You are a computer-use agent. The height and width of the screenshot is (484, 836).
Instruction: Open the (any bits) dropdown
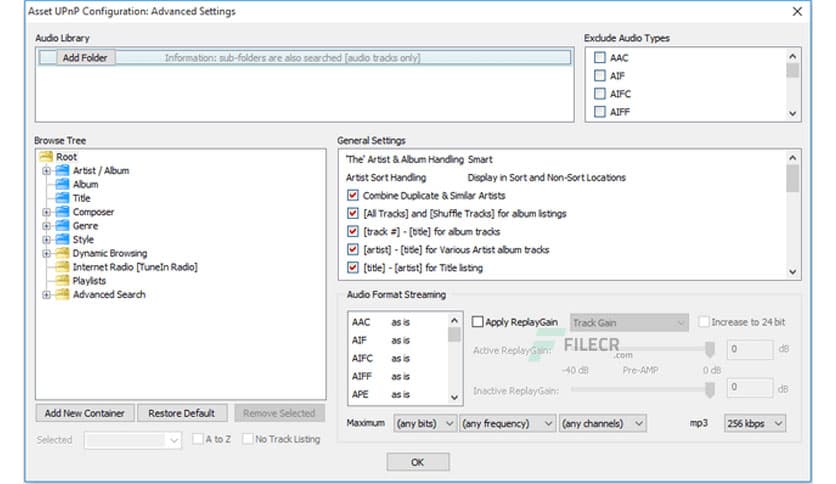(x=425, y=423)
